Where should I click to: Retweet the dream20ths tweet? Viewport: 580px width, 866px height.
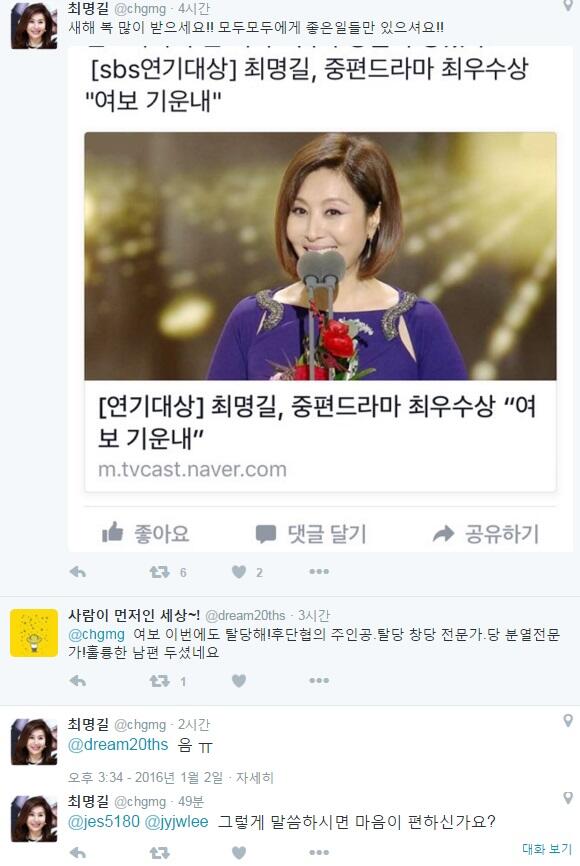pos(160,682)
